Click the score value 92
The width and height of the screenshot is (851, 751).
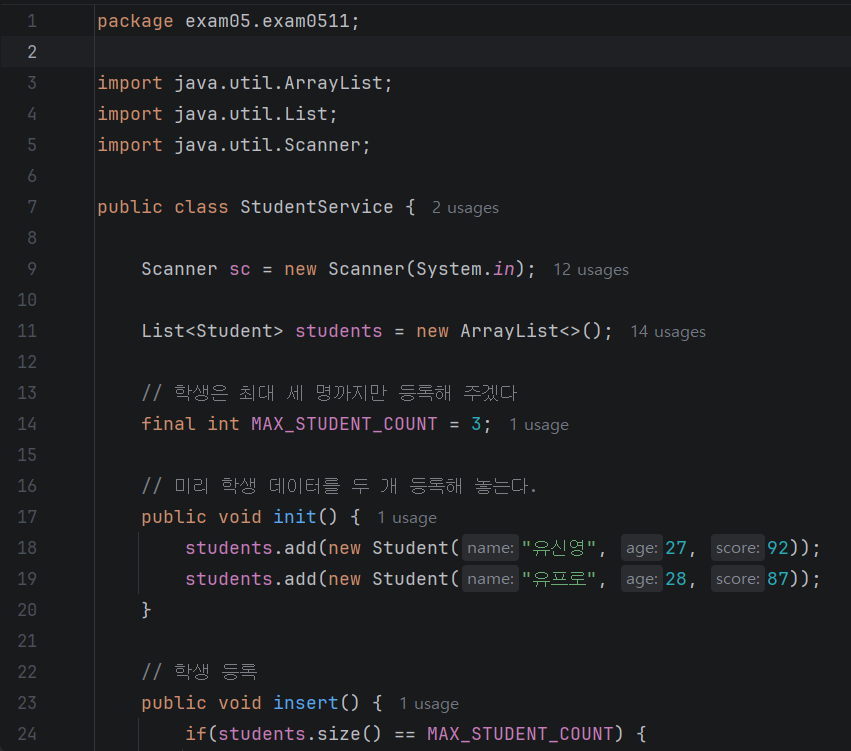pos(778,548)
